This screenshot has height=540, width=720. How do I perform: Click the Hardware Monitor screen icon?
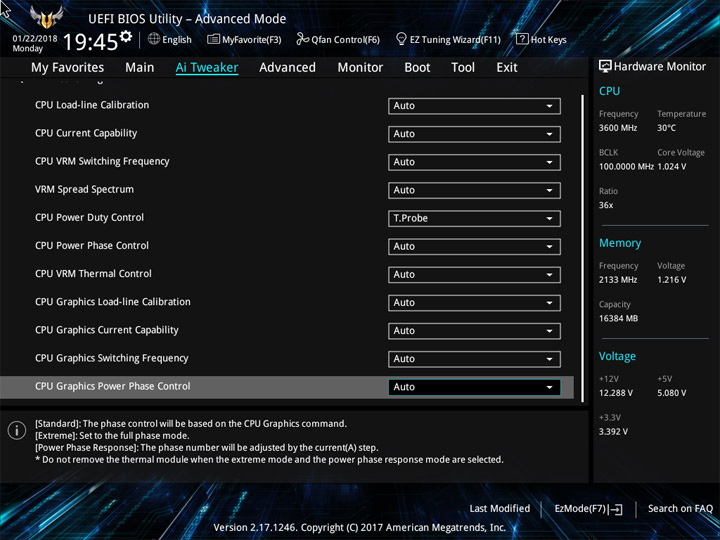pos(605,66)
